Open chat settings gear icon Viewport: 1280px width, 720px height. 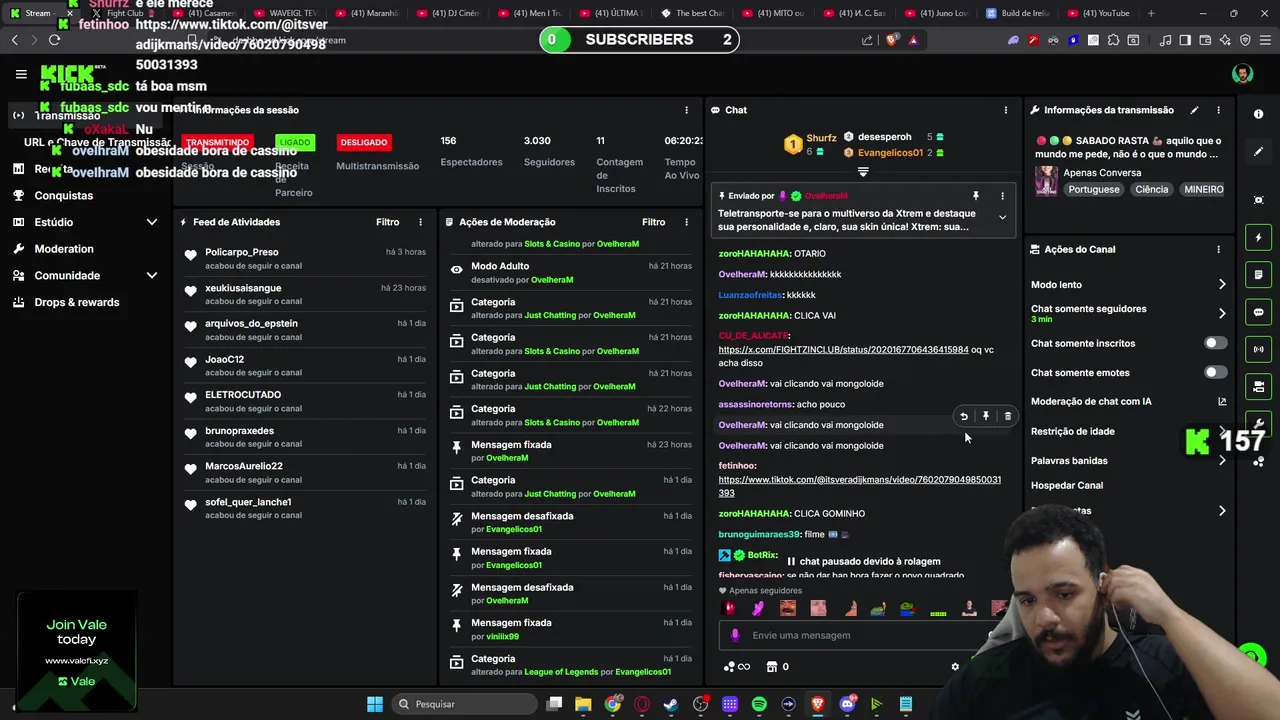(955, 667)
